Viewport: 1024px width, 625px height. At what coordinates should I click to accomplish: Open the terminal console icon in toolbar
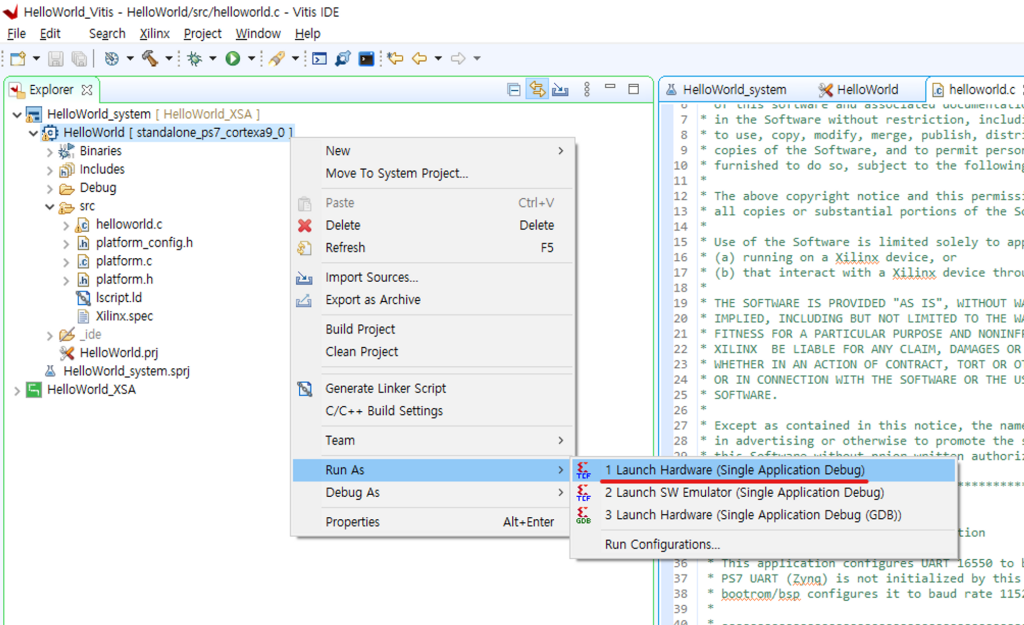coord(367,59)
